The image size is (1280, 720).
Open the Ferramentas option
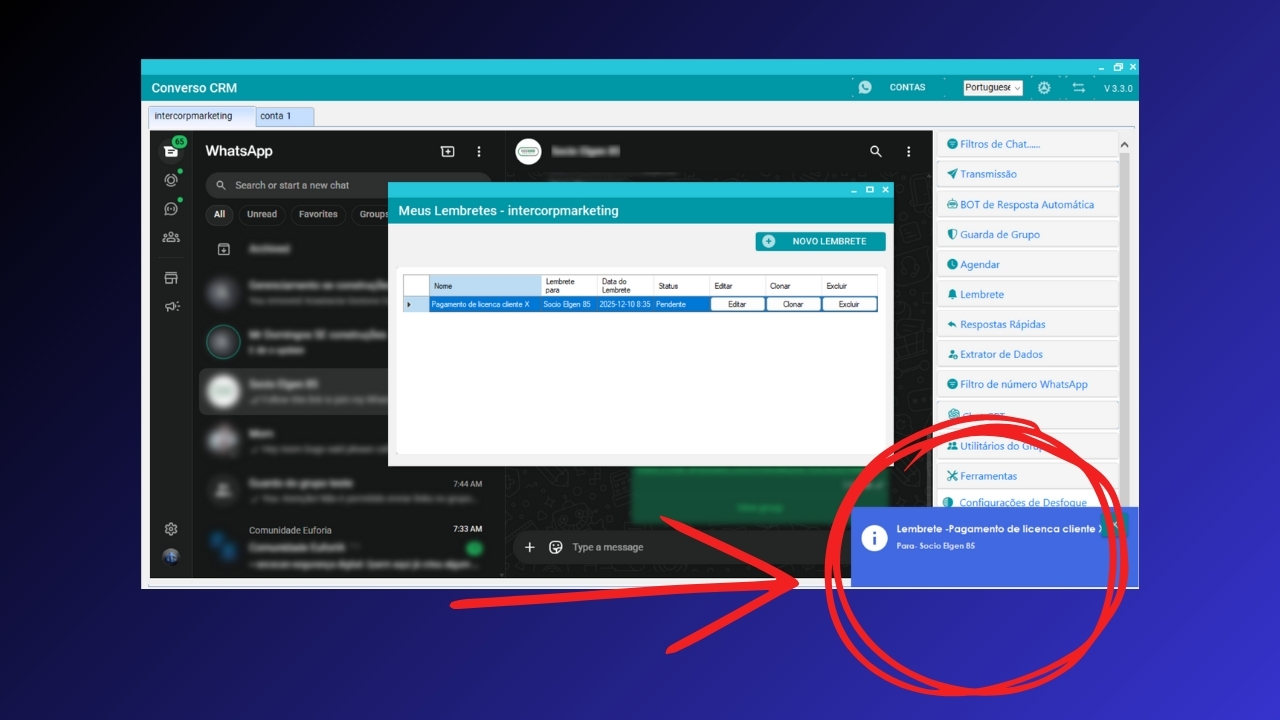click(x=1027, y=476)
